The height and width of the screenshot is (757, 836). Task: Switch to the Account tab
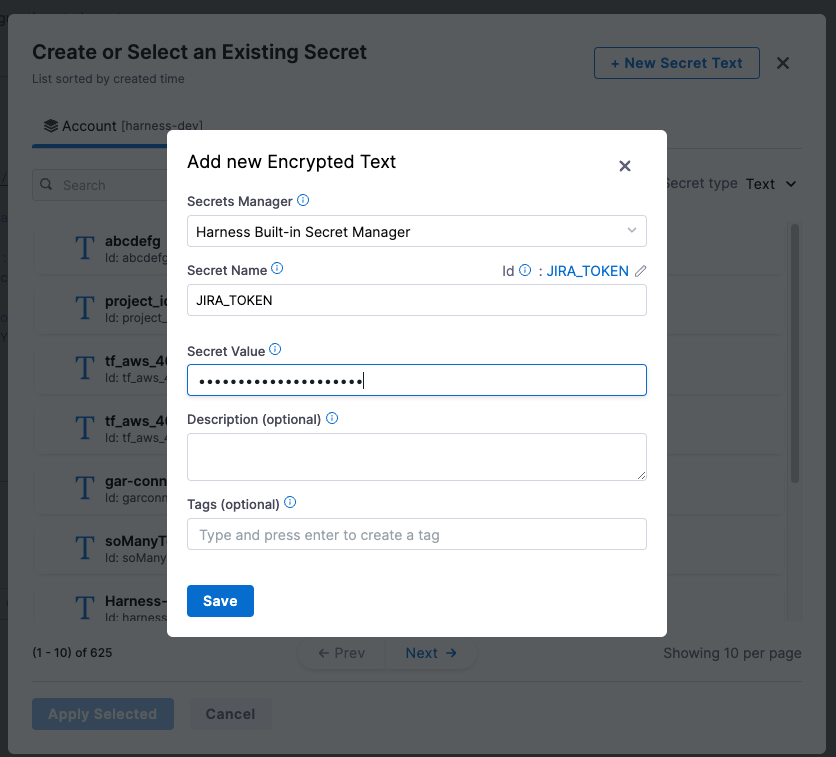coord(123,126)
